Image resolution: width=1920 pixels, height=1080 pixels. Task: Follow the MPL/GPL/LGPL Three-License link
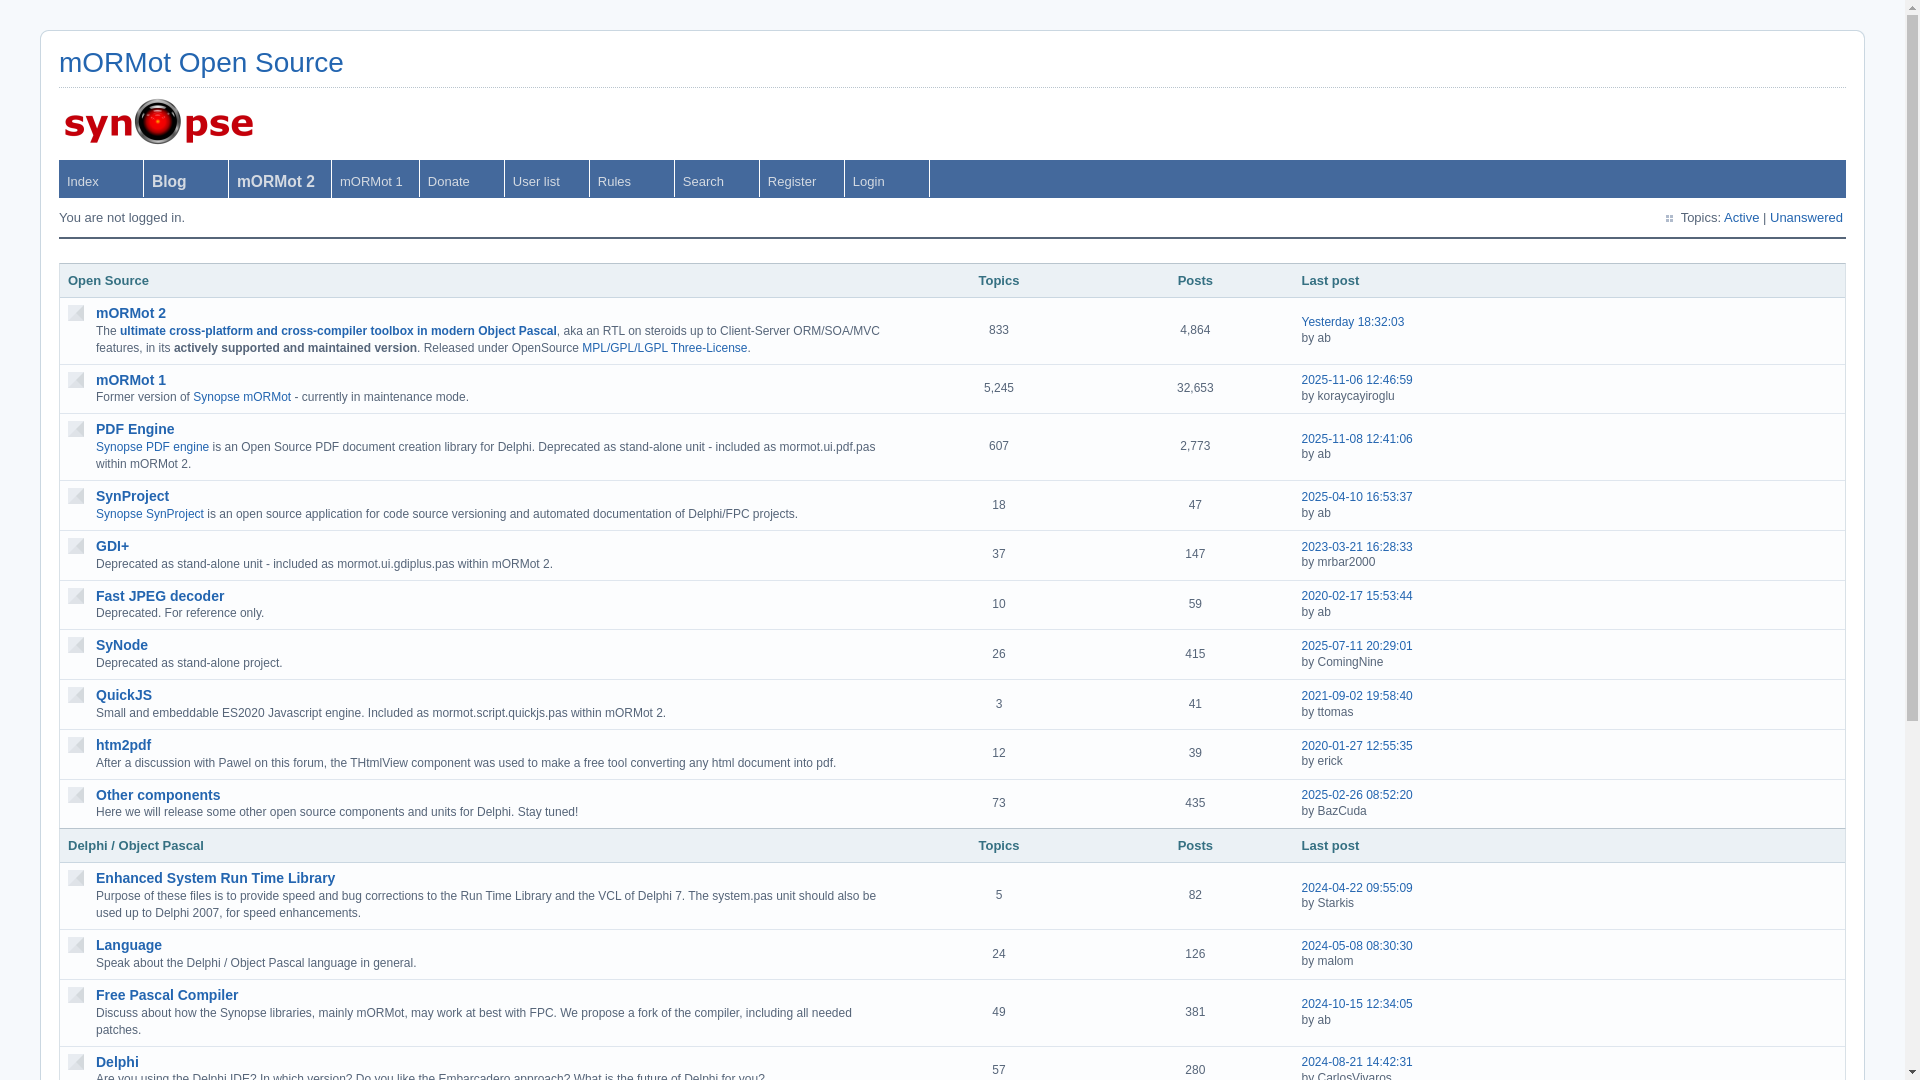(666, 348)
